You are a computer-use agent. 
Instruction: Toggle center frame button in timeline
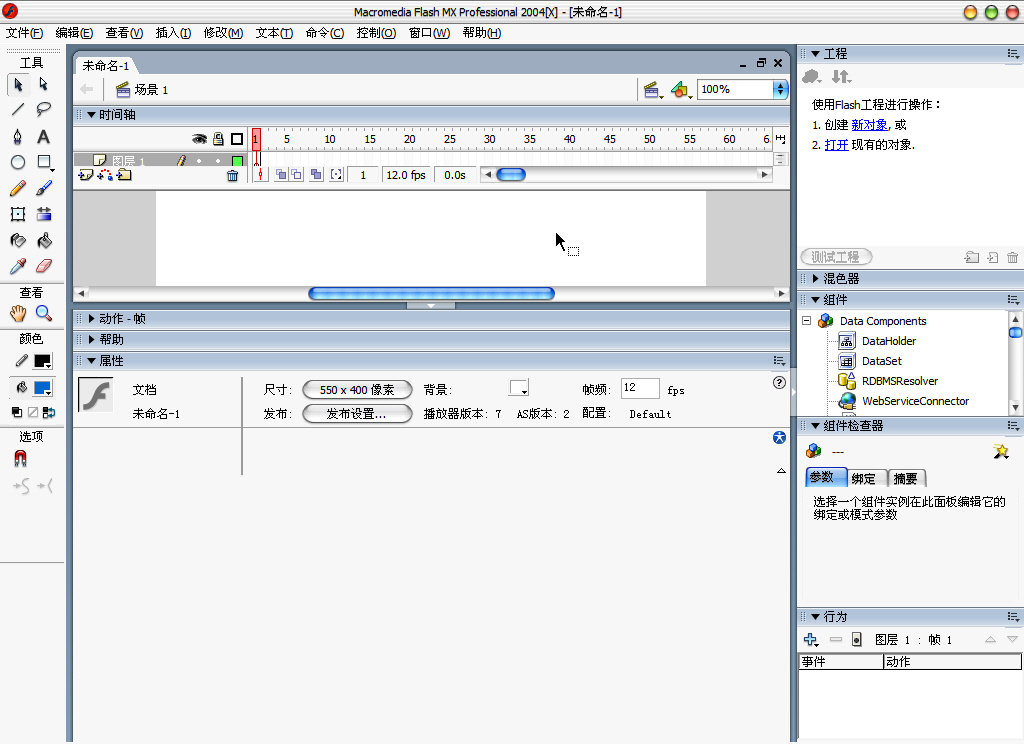tap(261, 174)
